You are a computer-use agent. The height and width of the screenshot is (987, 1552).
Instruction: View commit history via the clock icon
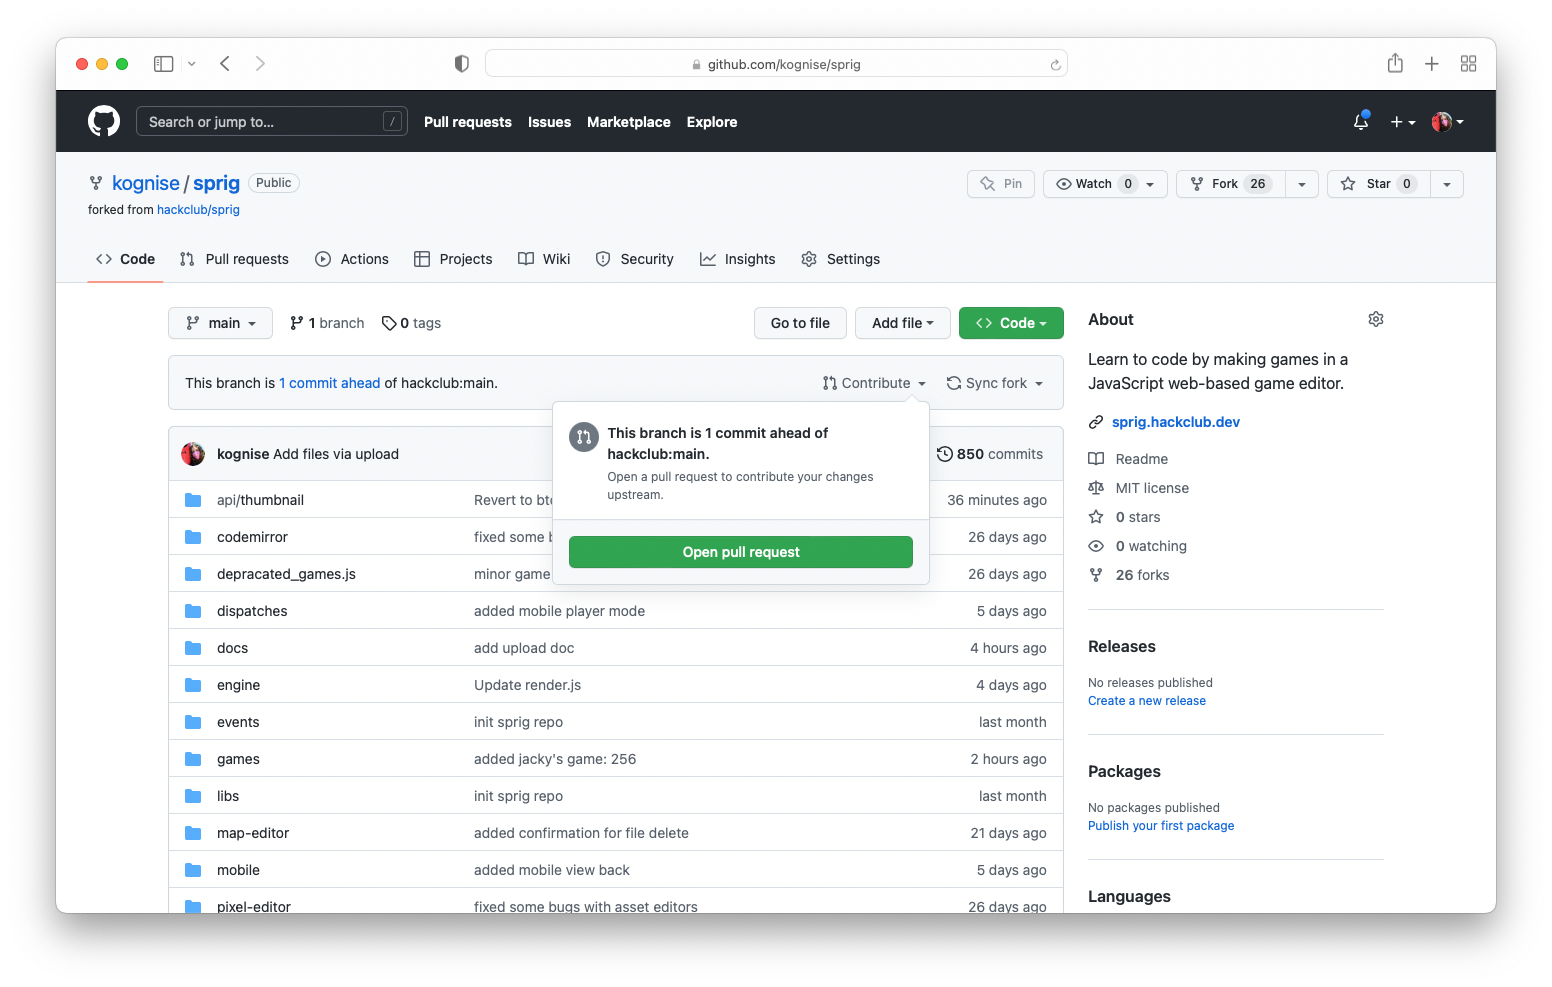(946, 453)
